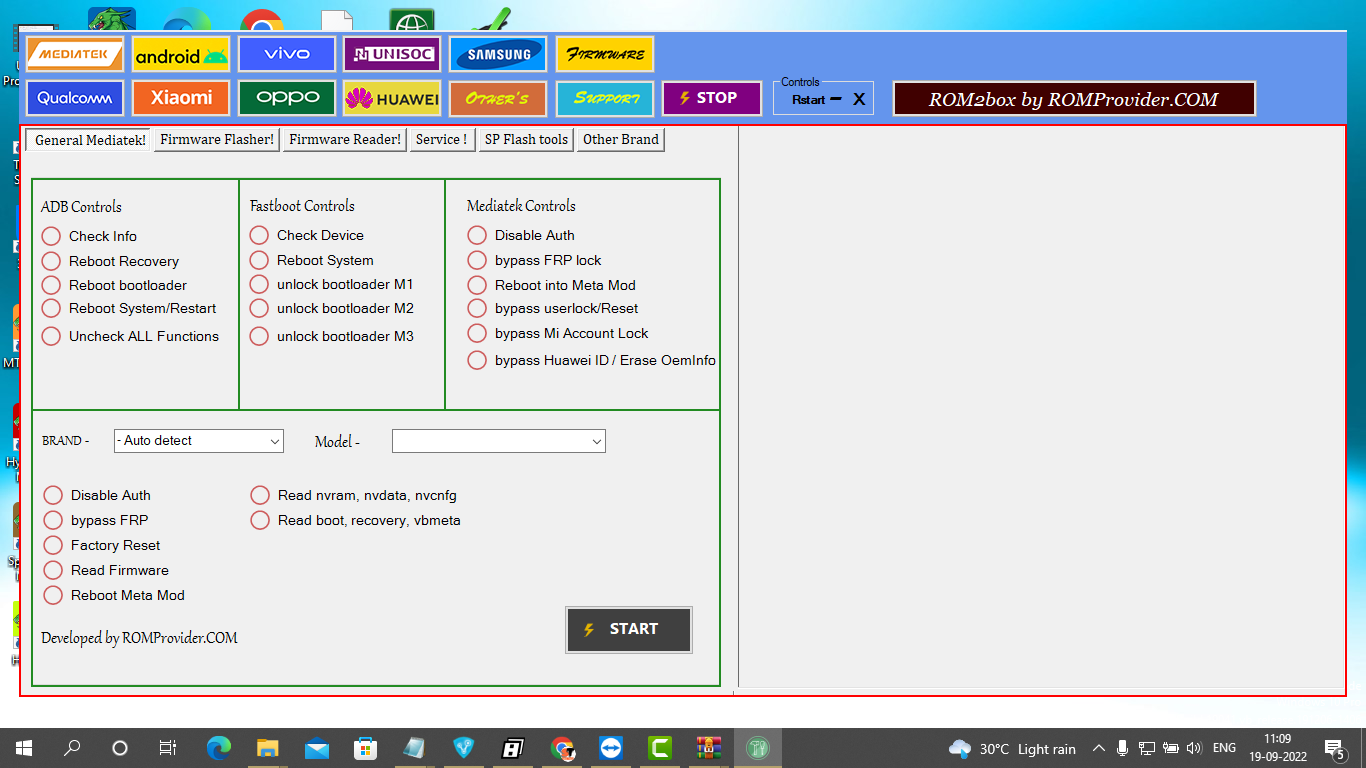
Task: Open the Samsung brand section
Action: 498,54
